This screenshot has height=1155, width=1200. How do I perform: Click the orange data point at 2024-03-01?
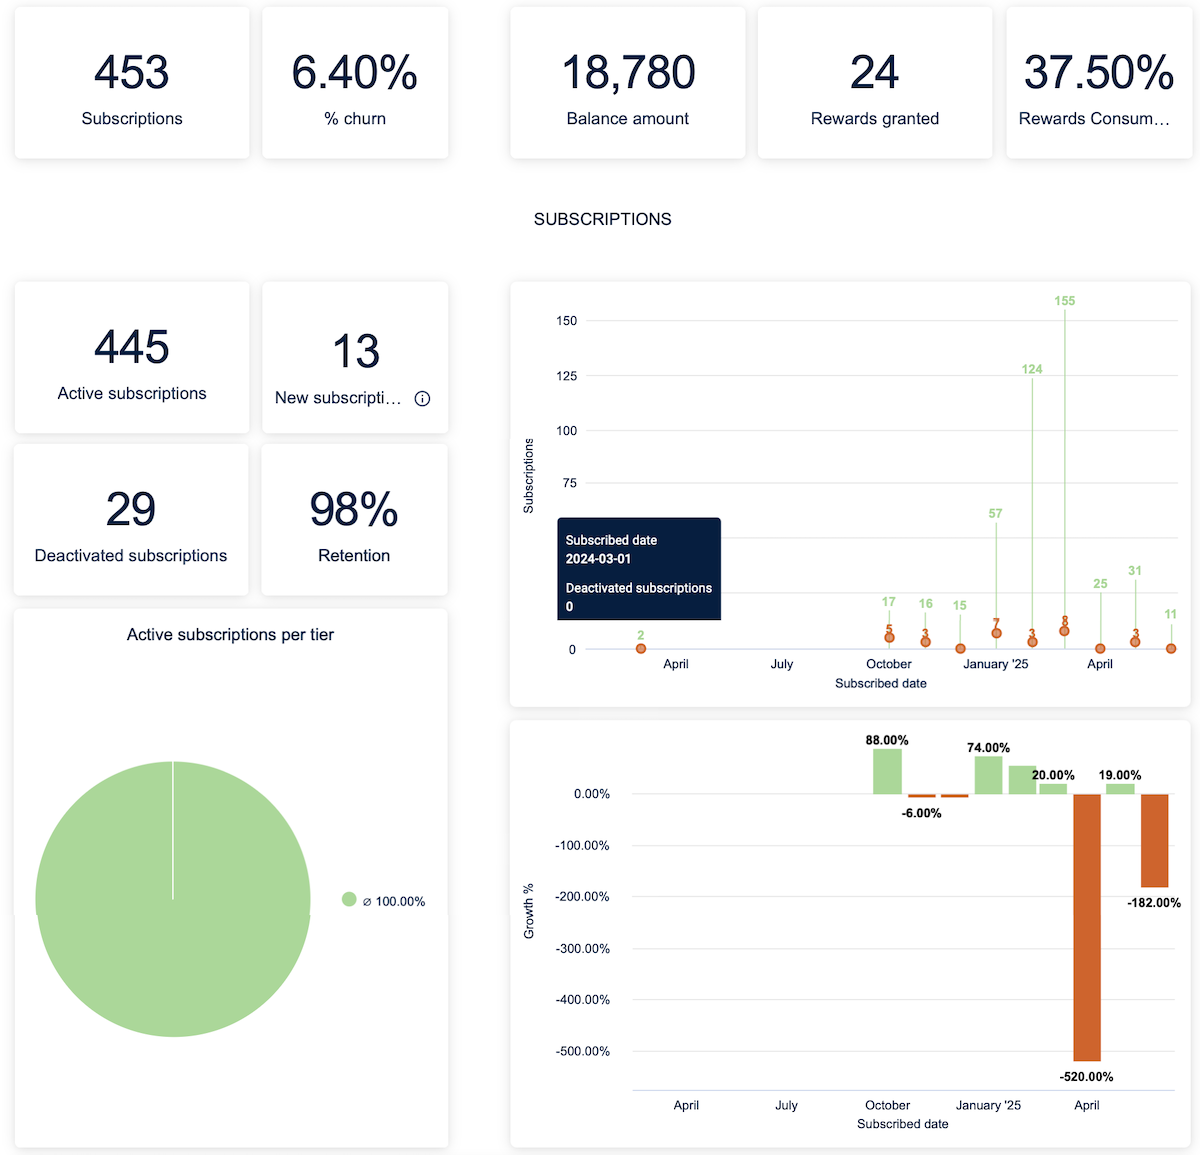coord(641,649)
